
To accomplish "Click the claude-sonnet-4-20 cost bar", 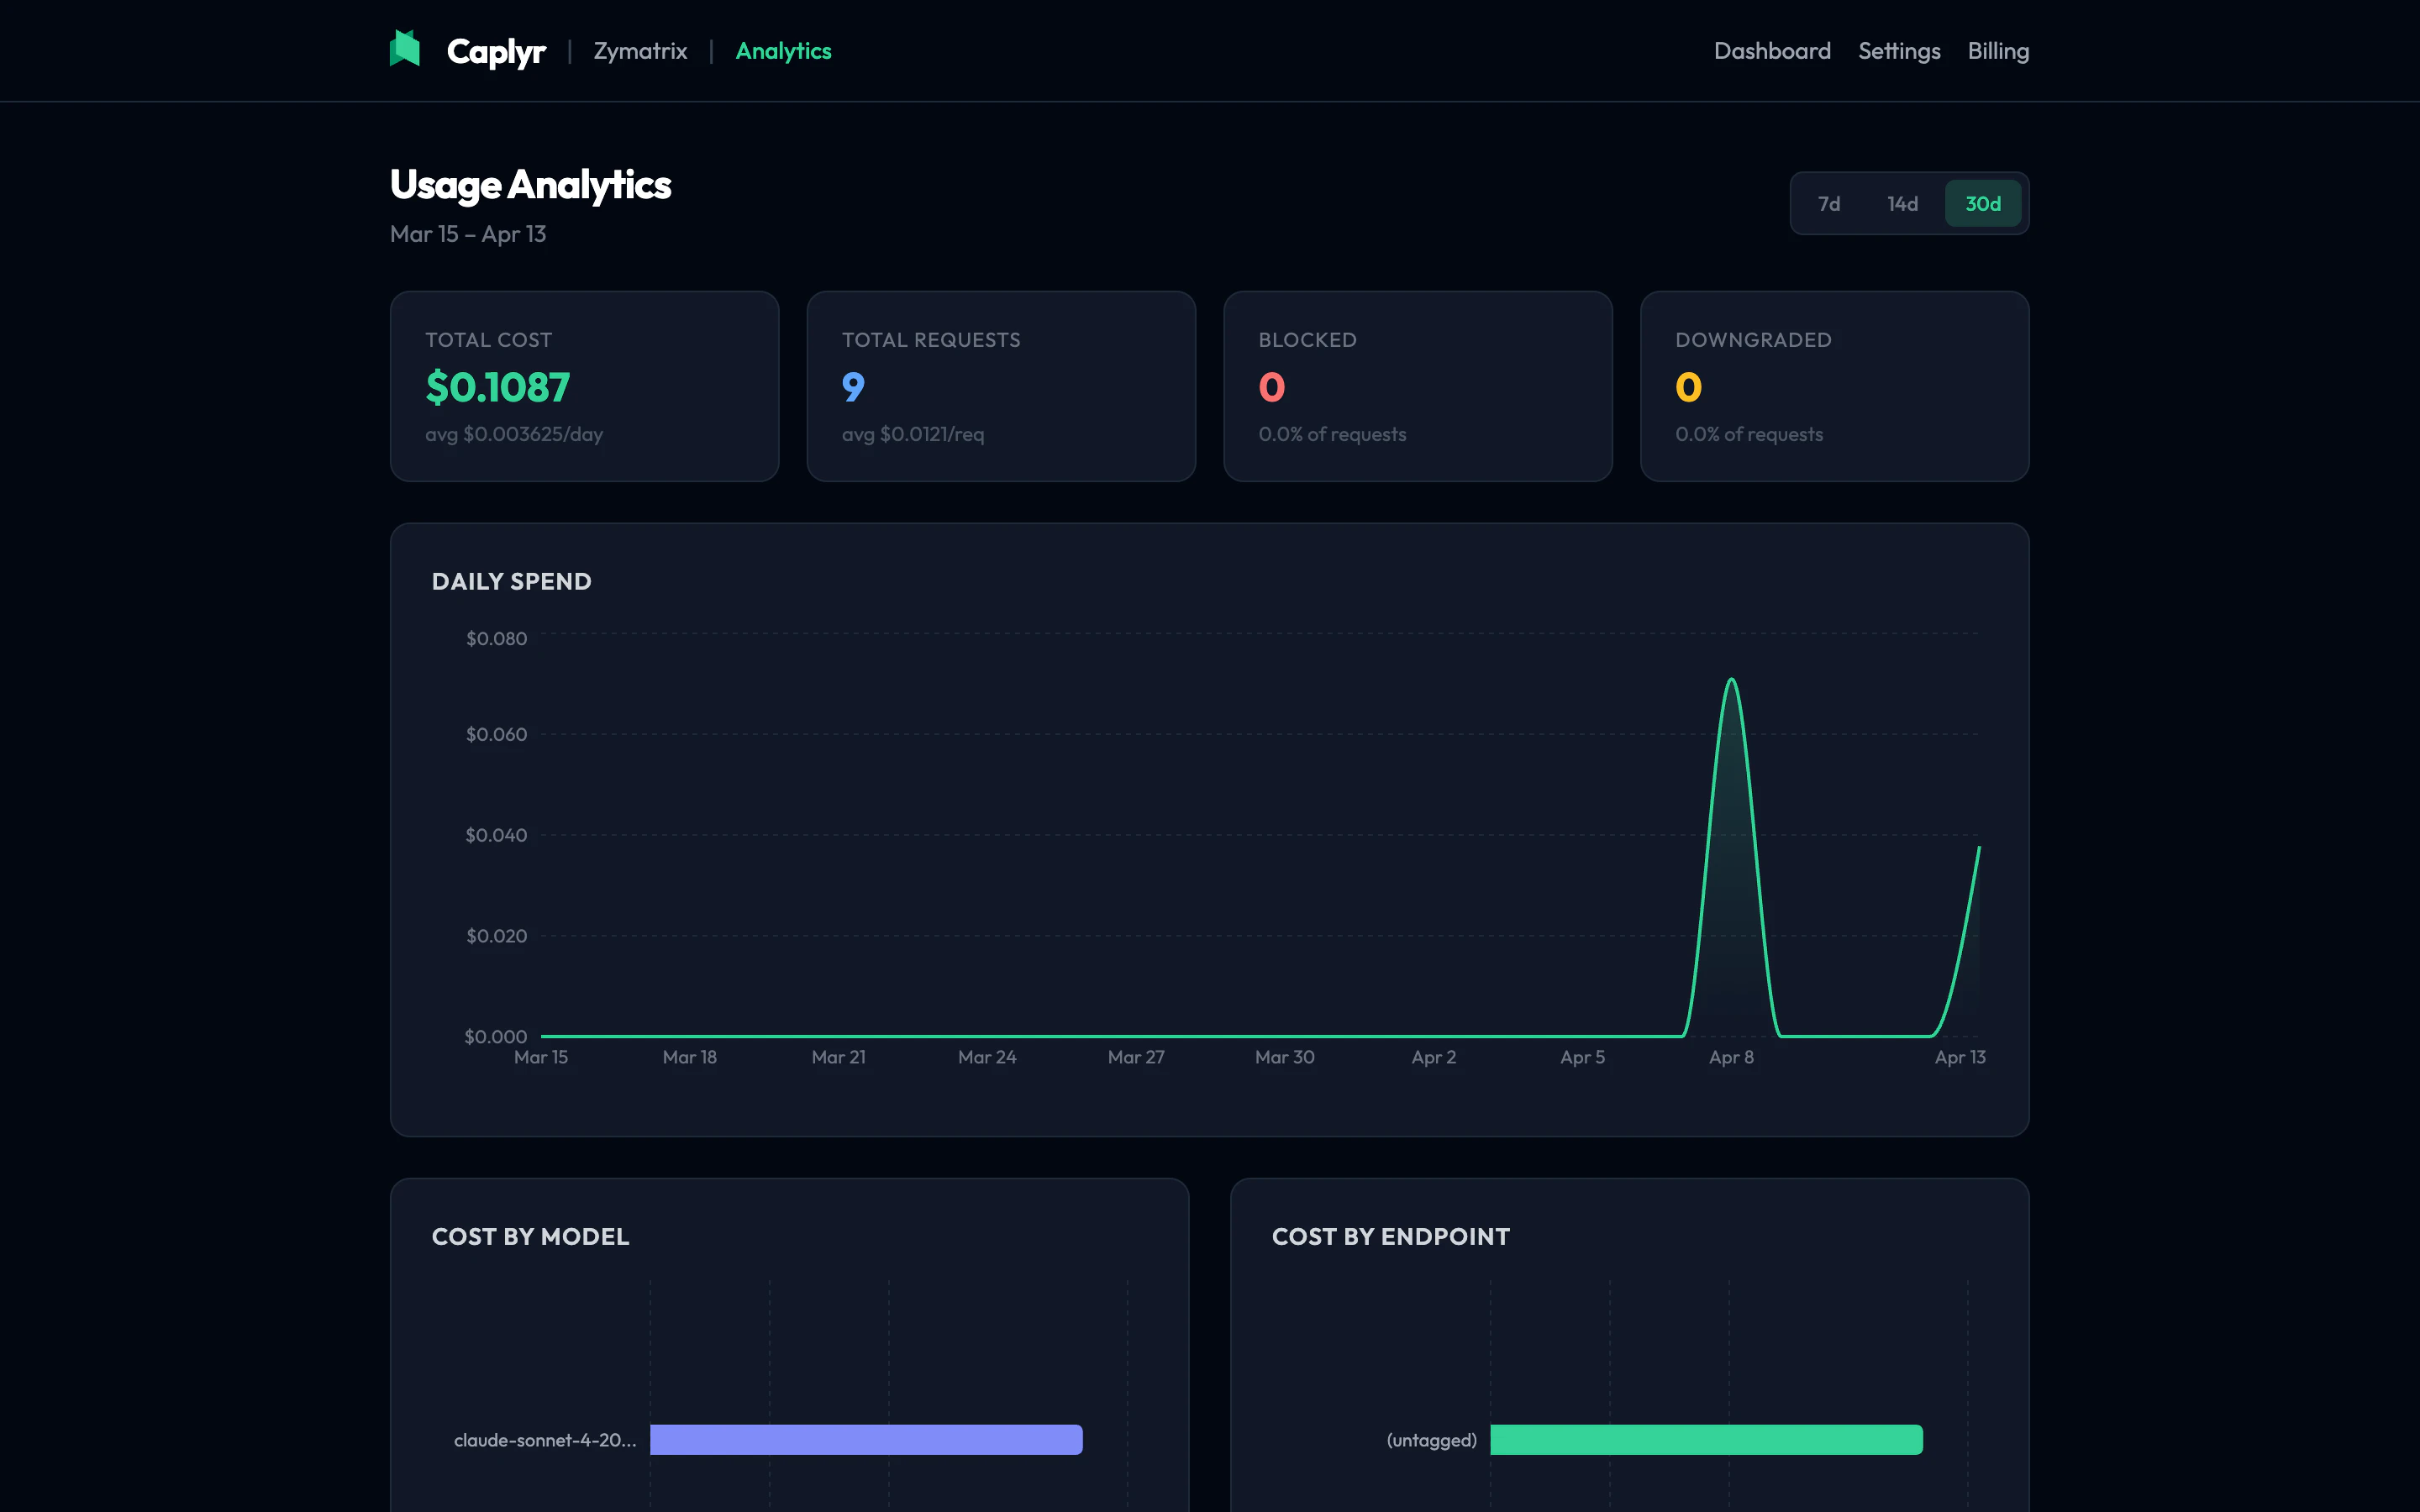I will coord(866,1440).
